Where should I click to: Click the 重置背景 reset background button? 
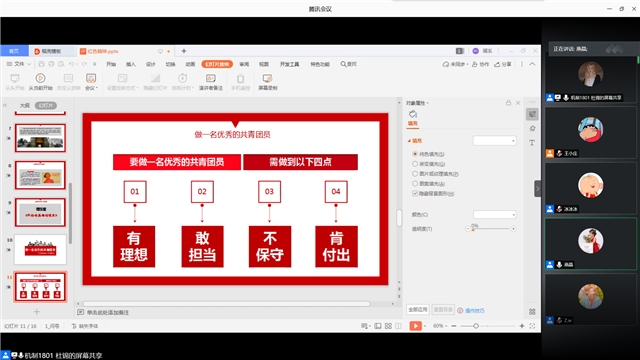pyautogui.click(x=443, y=310)
